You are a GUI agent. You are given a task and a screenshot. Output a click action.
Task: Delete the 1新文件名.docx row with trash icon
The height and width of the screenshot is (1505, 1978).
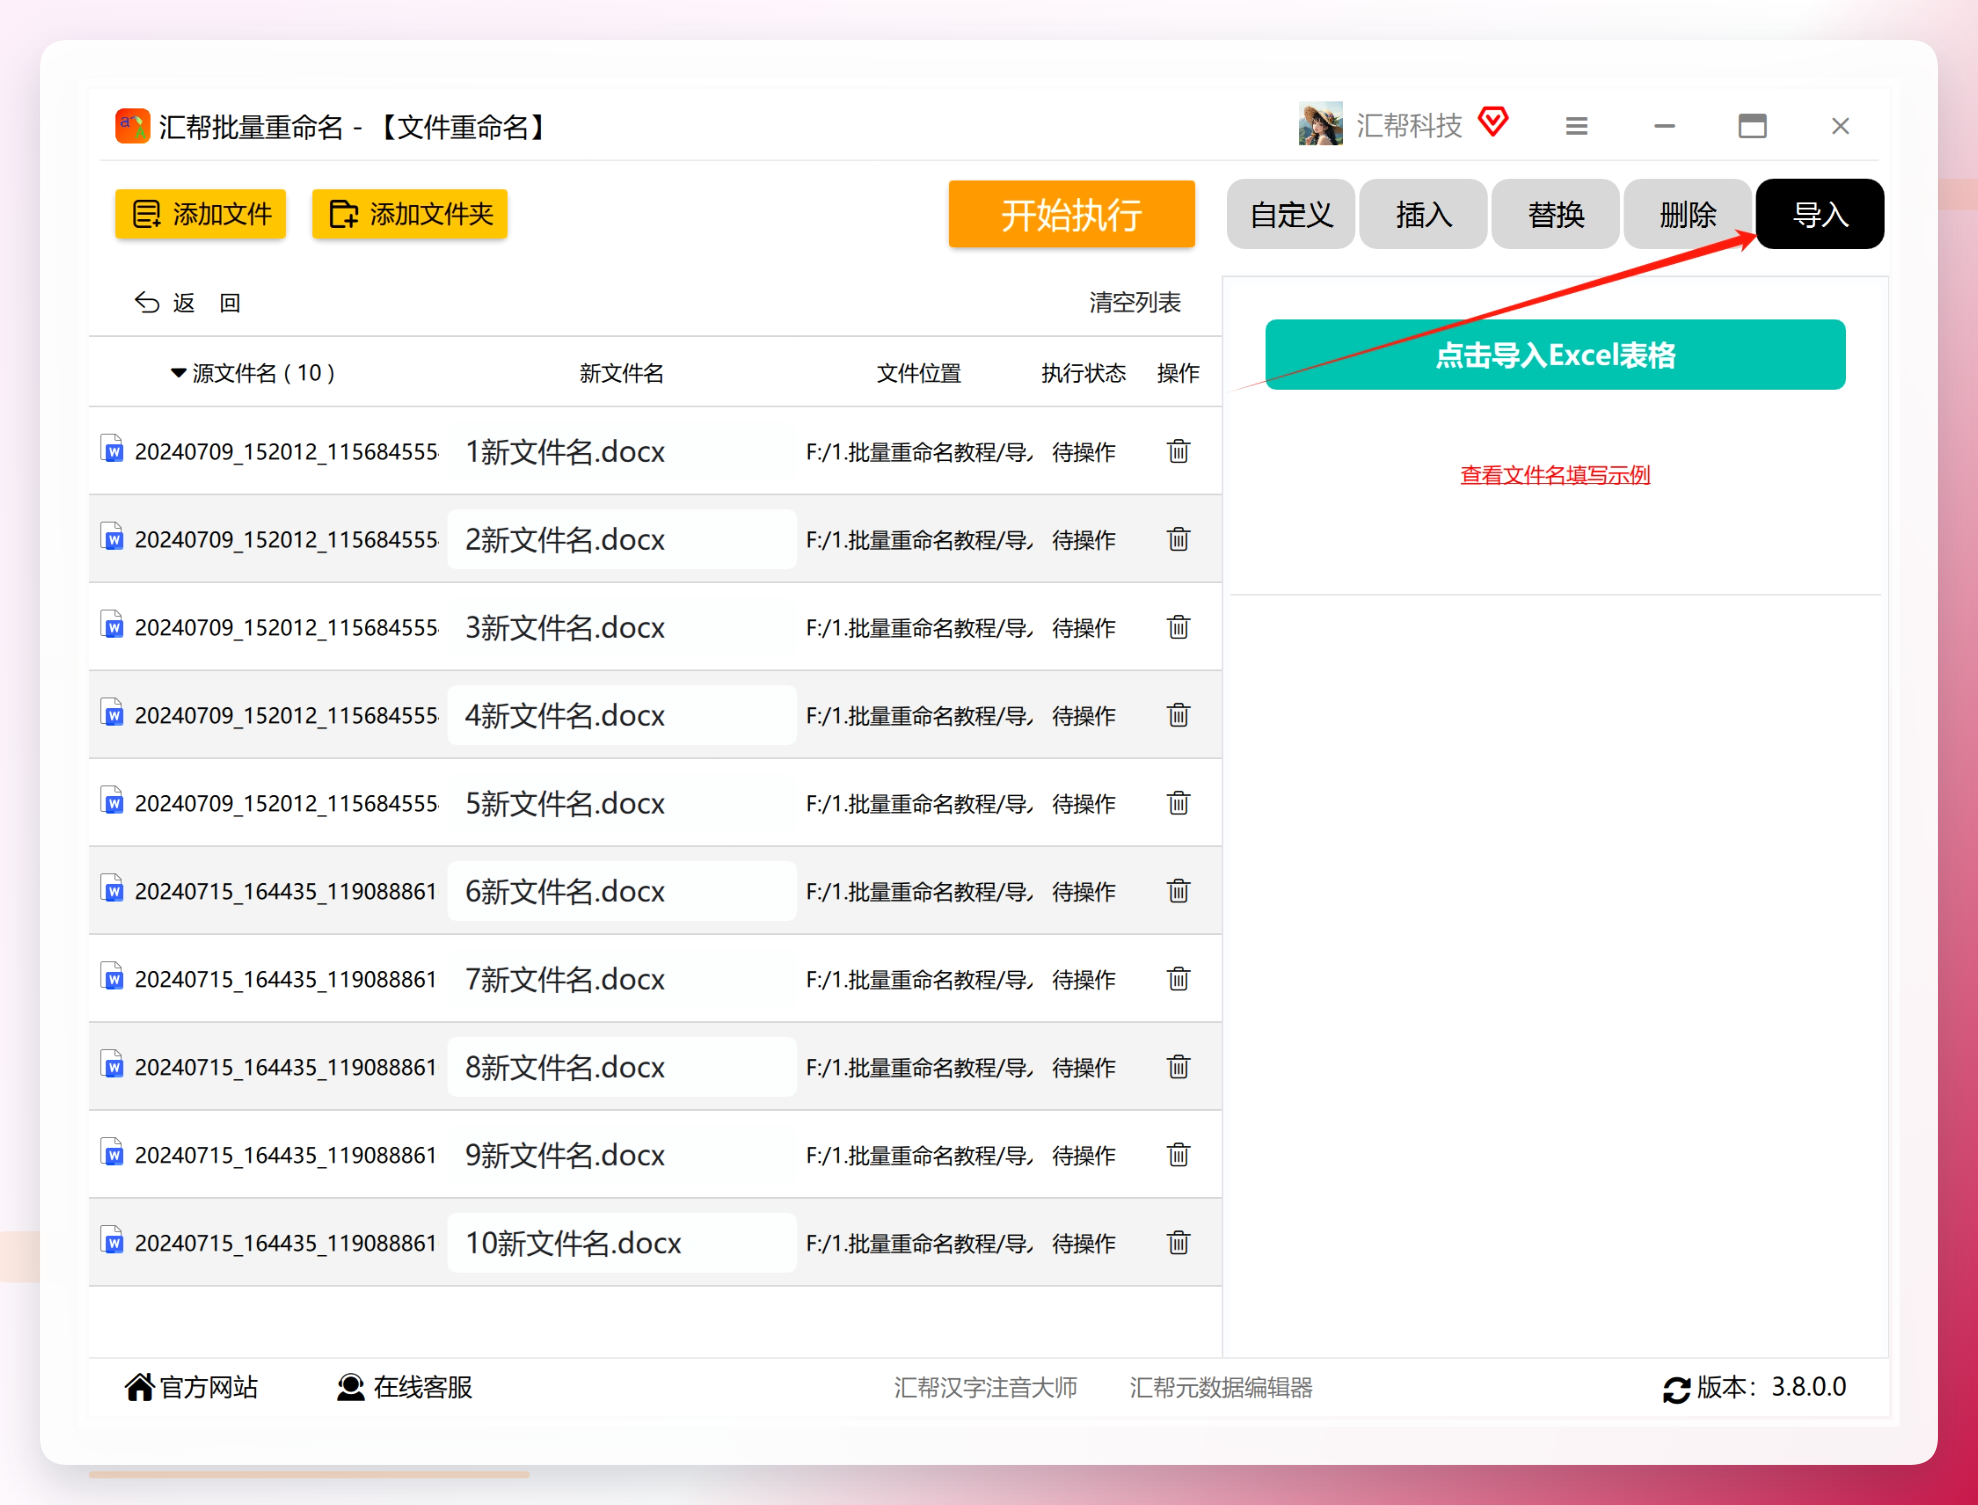[1178, 451]
